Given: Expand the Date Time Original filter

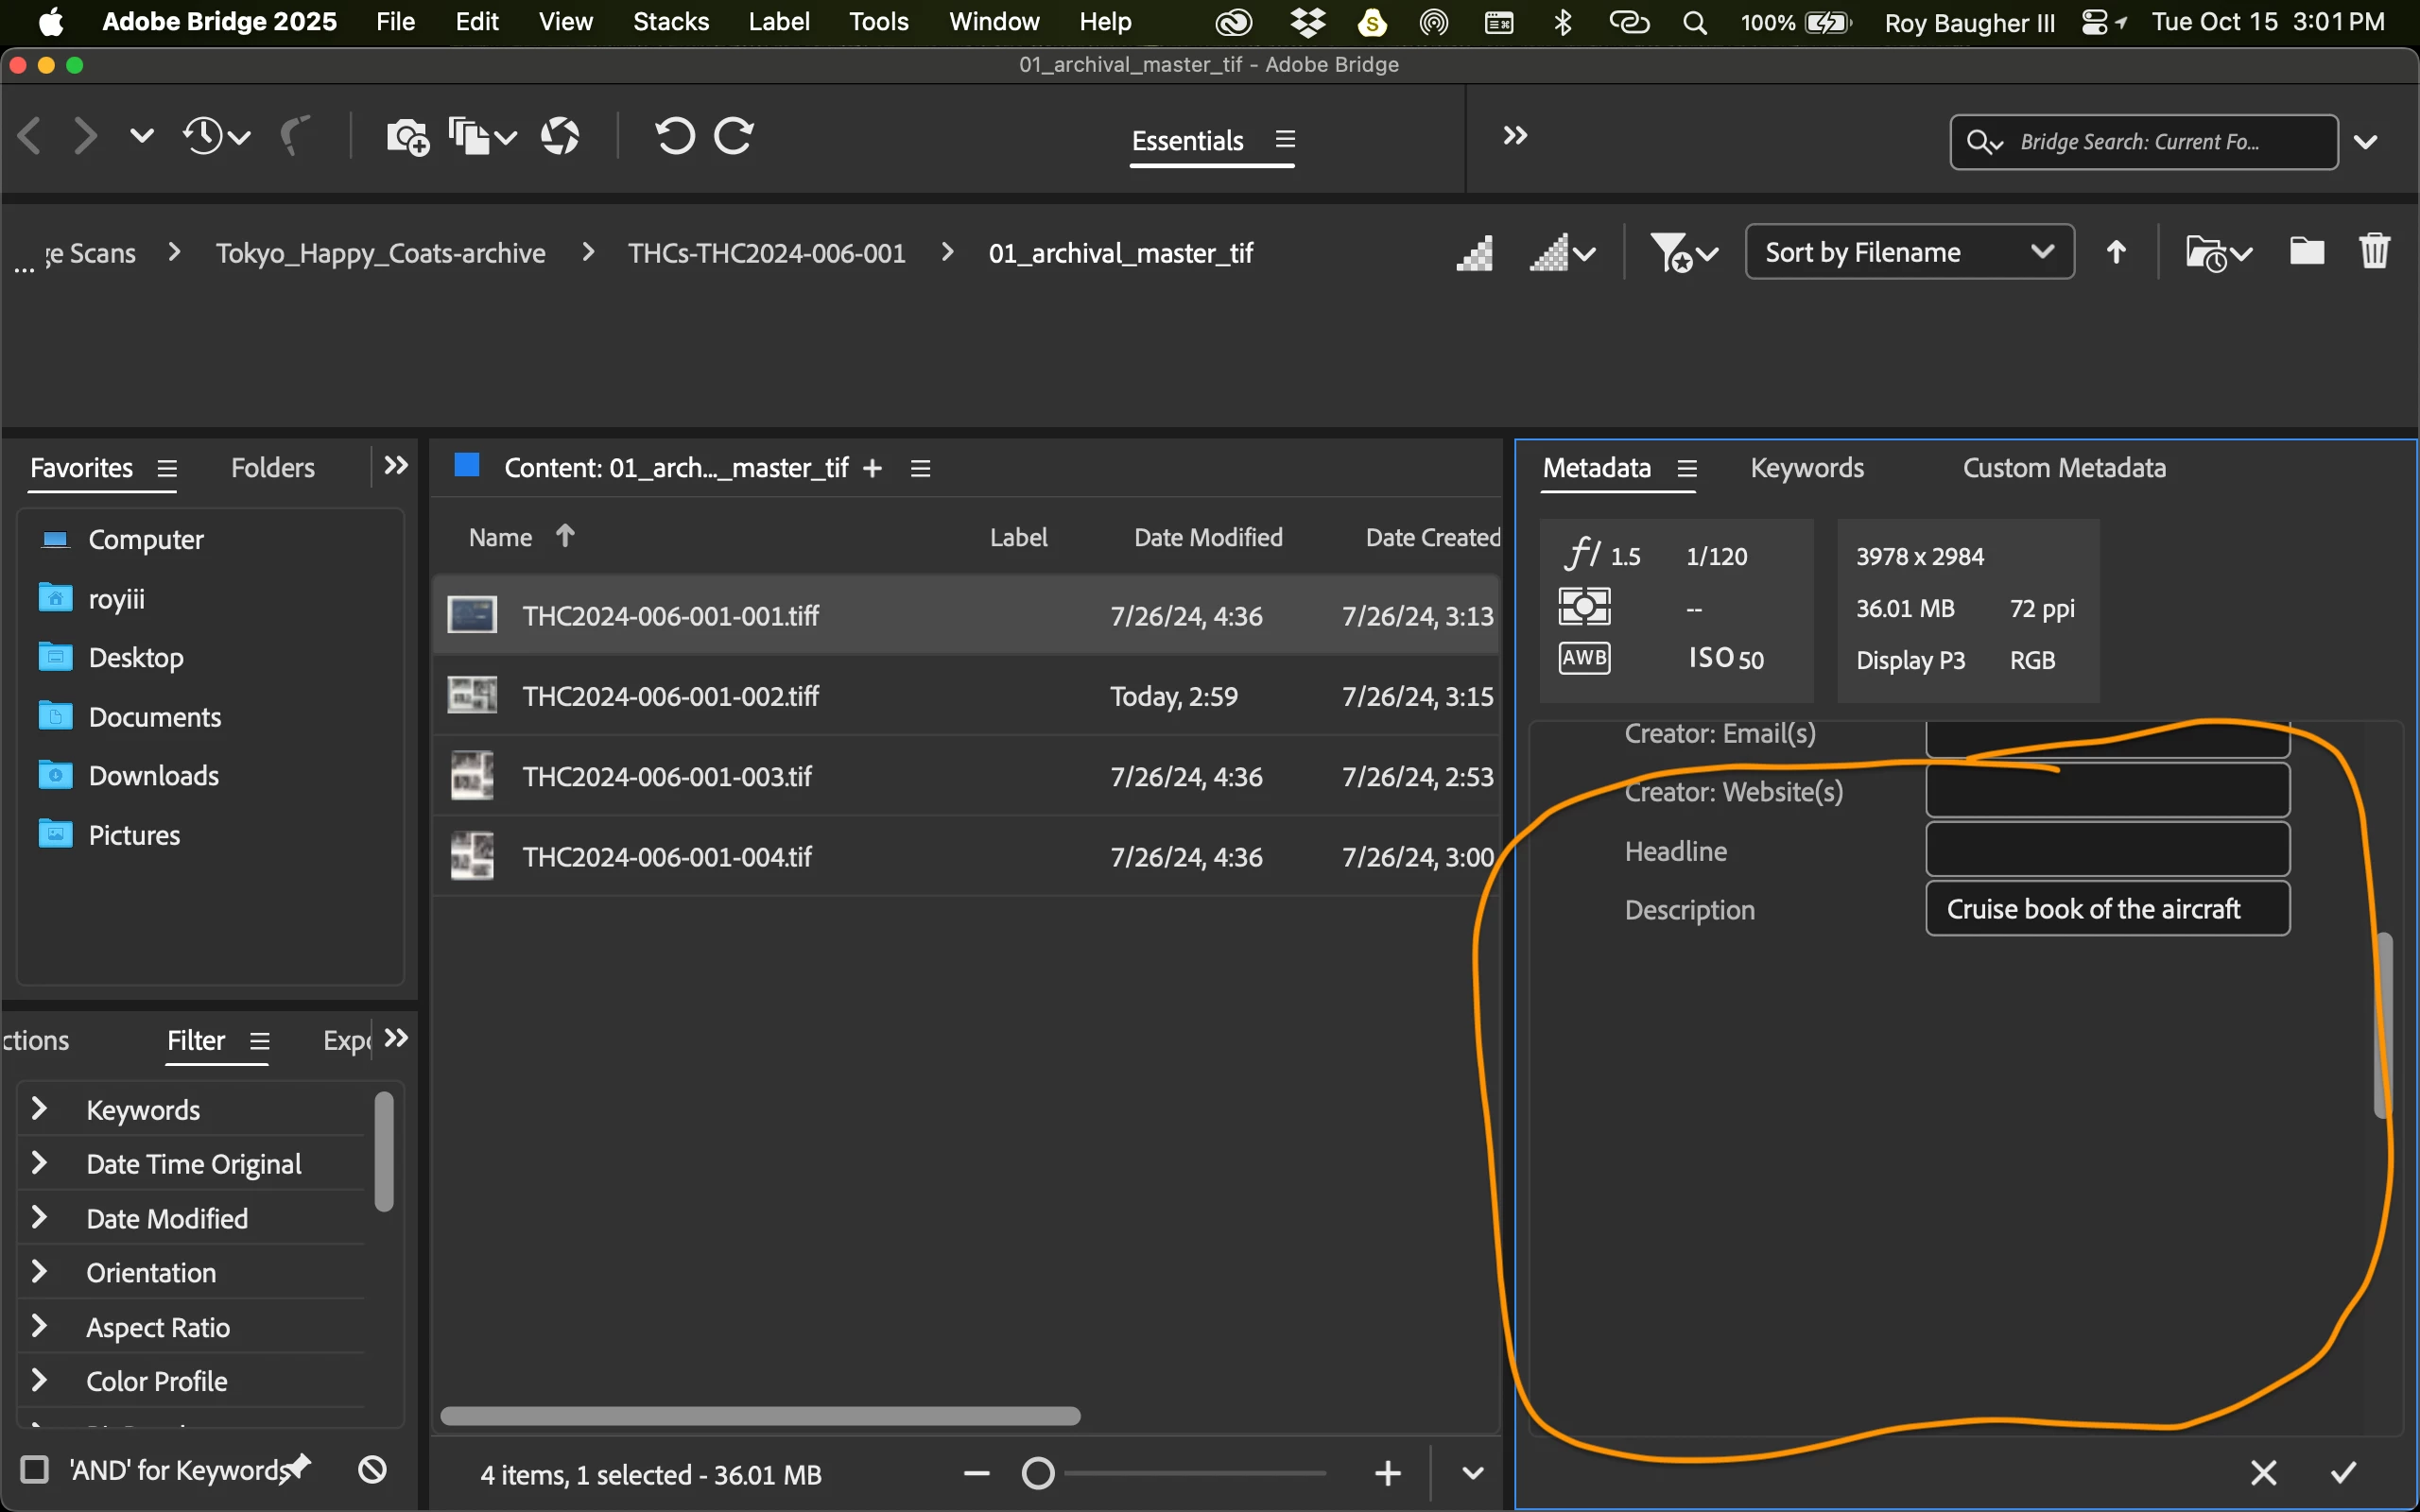Looking at the screenshot, I should (40, 1163).
